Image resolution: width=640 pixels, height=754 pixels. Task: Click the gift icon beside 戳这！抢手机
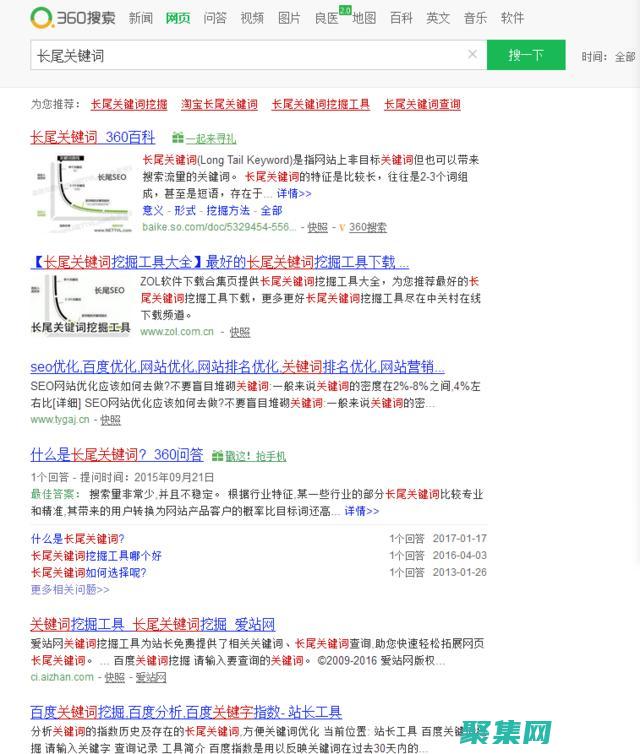[x=217, y=456]
